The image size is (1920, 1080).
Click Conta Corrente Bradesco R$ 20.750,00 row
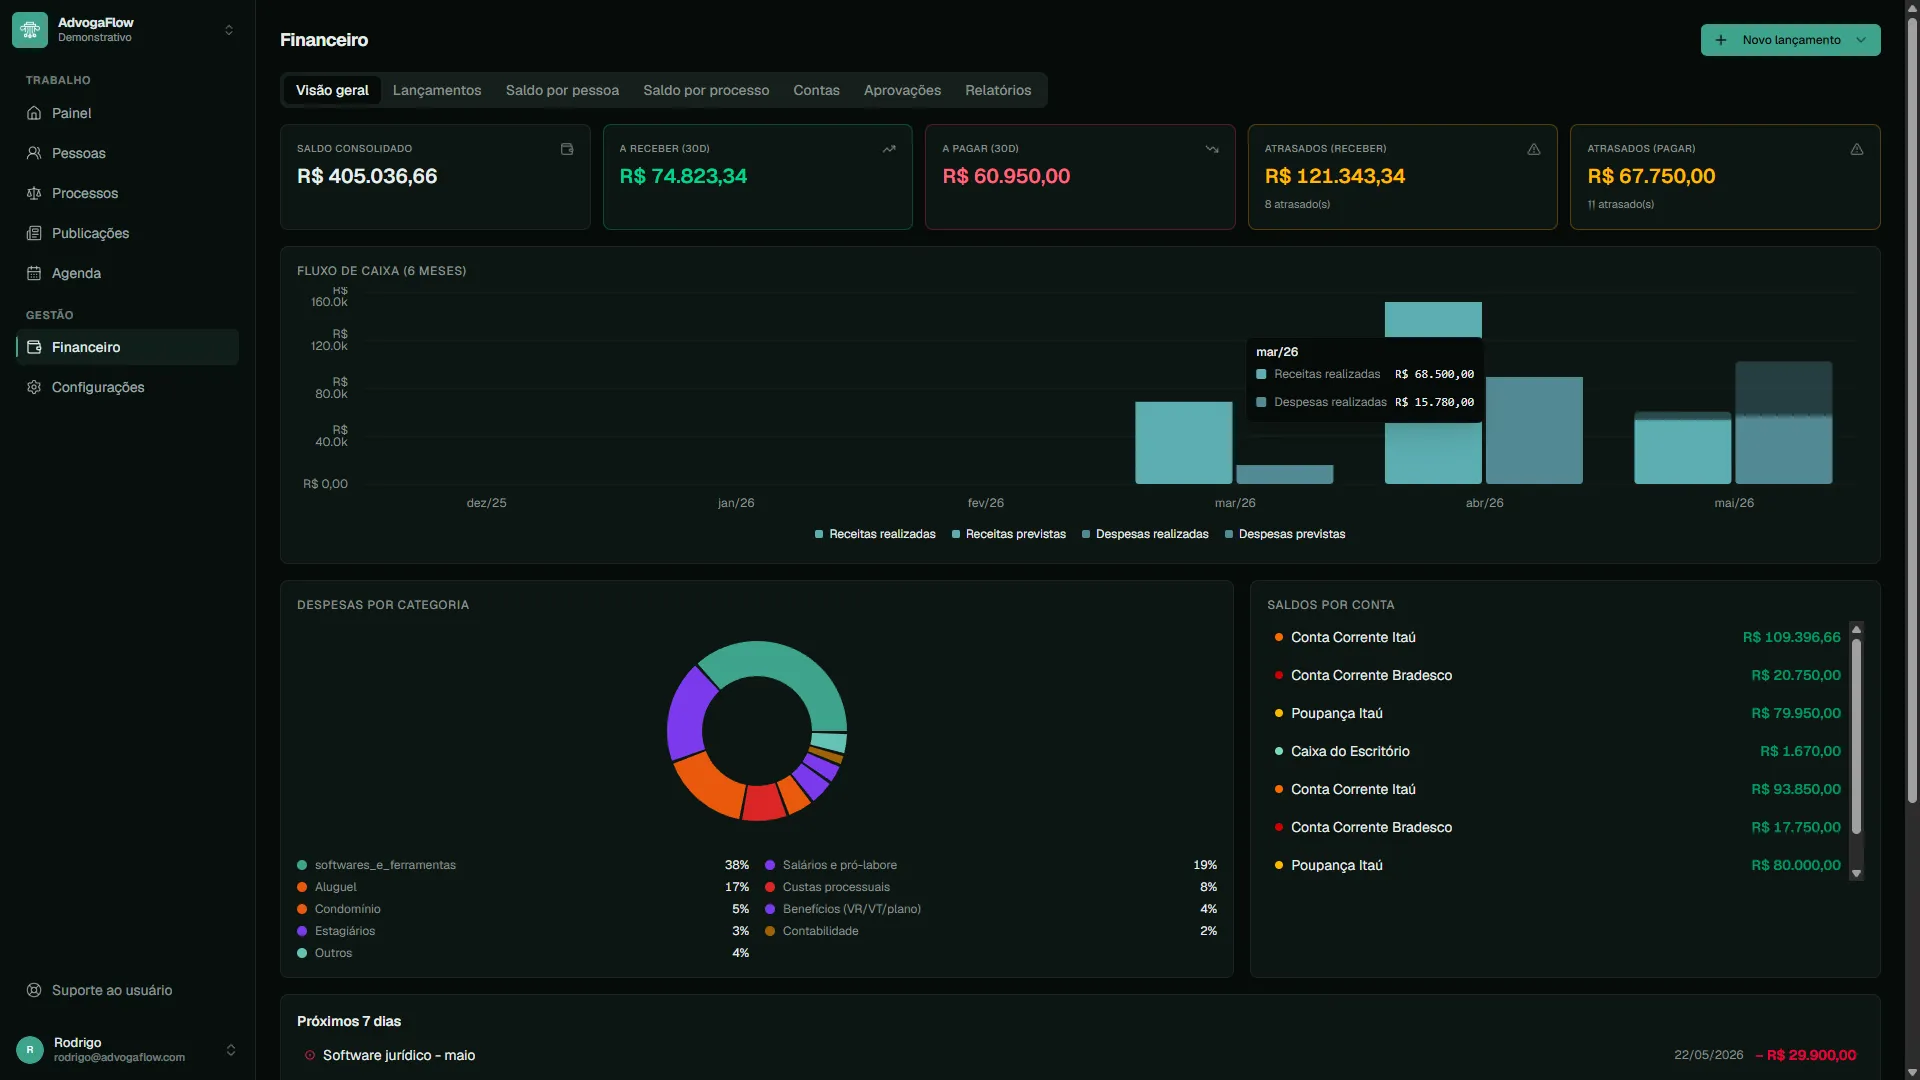[x=1557, y=675]
